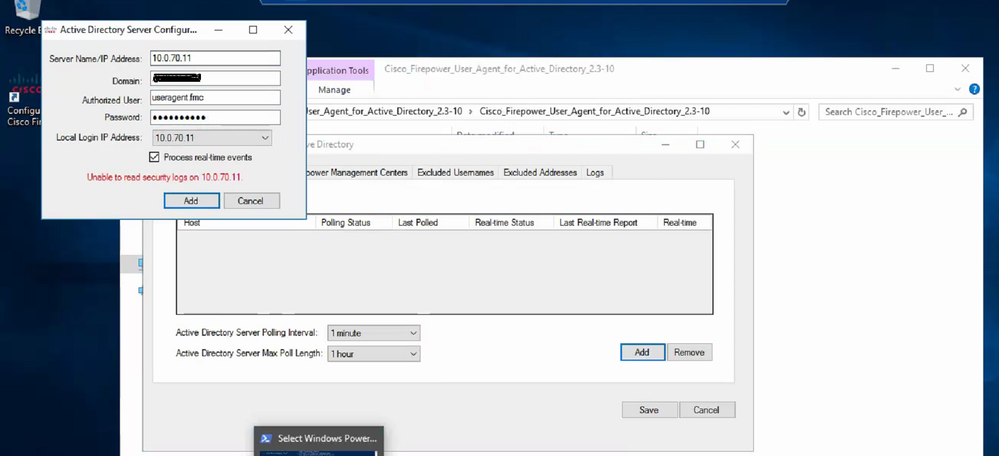Viewport: 999px width, 456px height.
Task: Click the Remove button
Action: tap(689, 352)
